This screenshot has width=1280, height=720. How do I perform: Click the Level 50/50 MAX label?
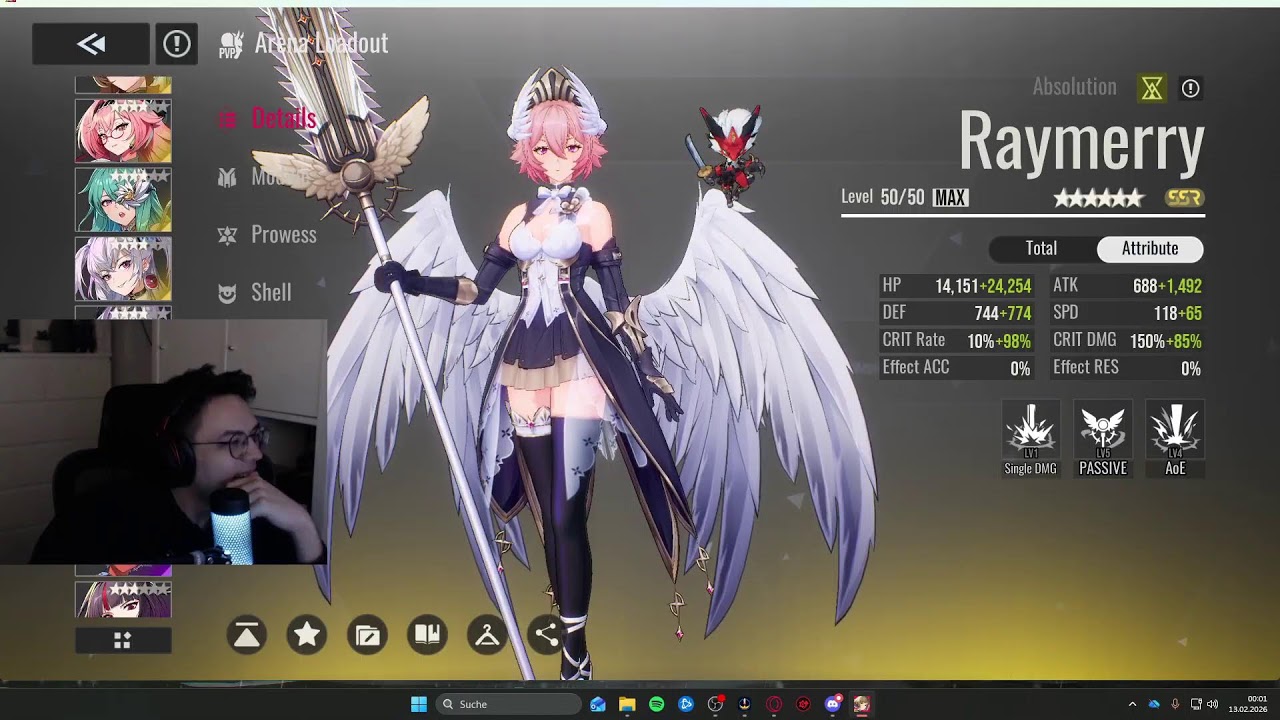(904, 197)
